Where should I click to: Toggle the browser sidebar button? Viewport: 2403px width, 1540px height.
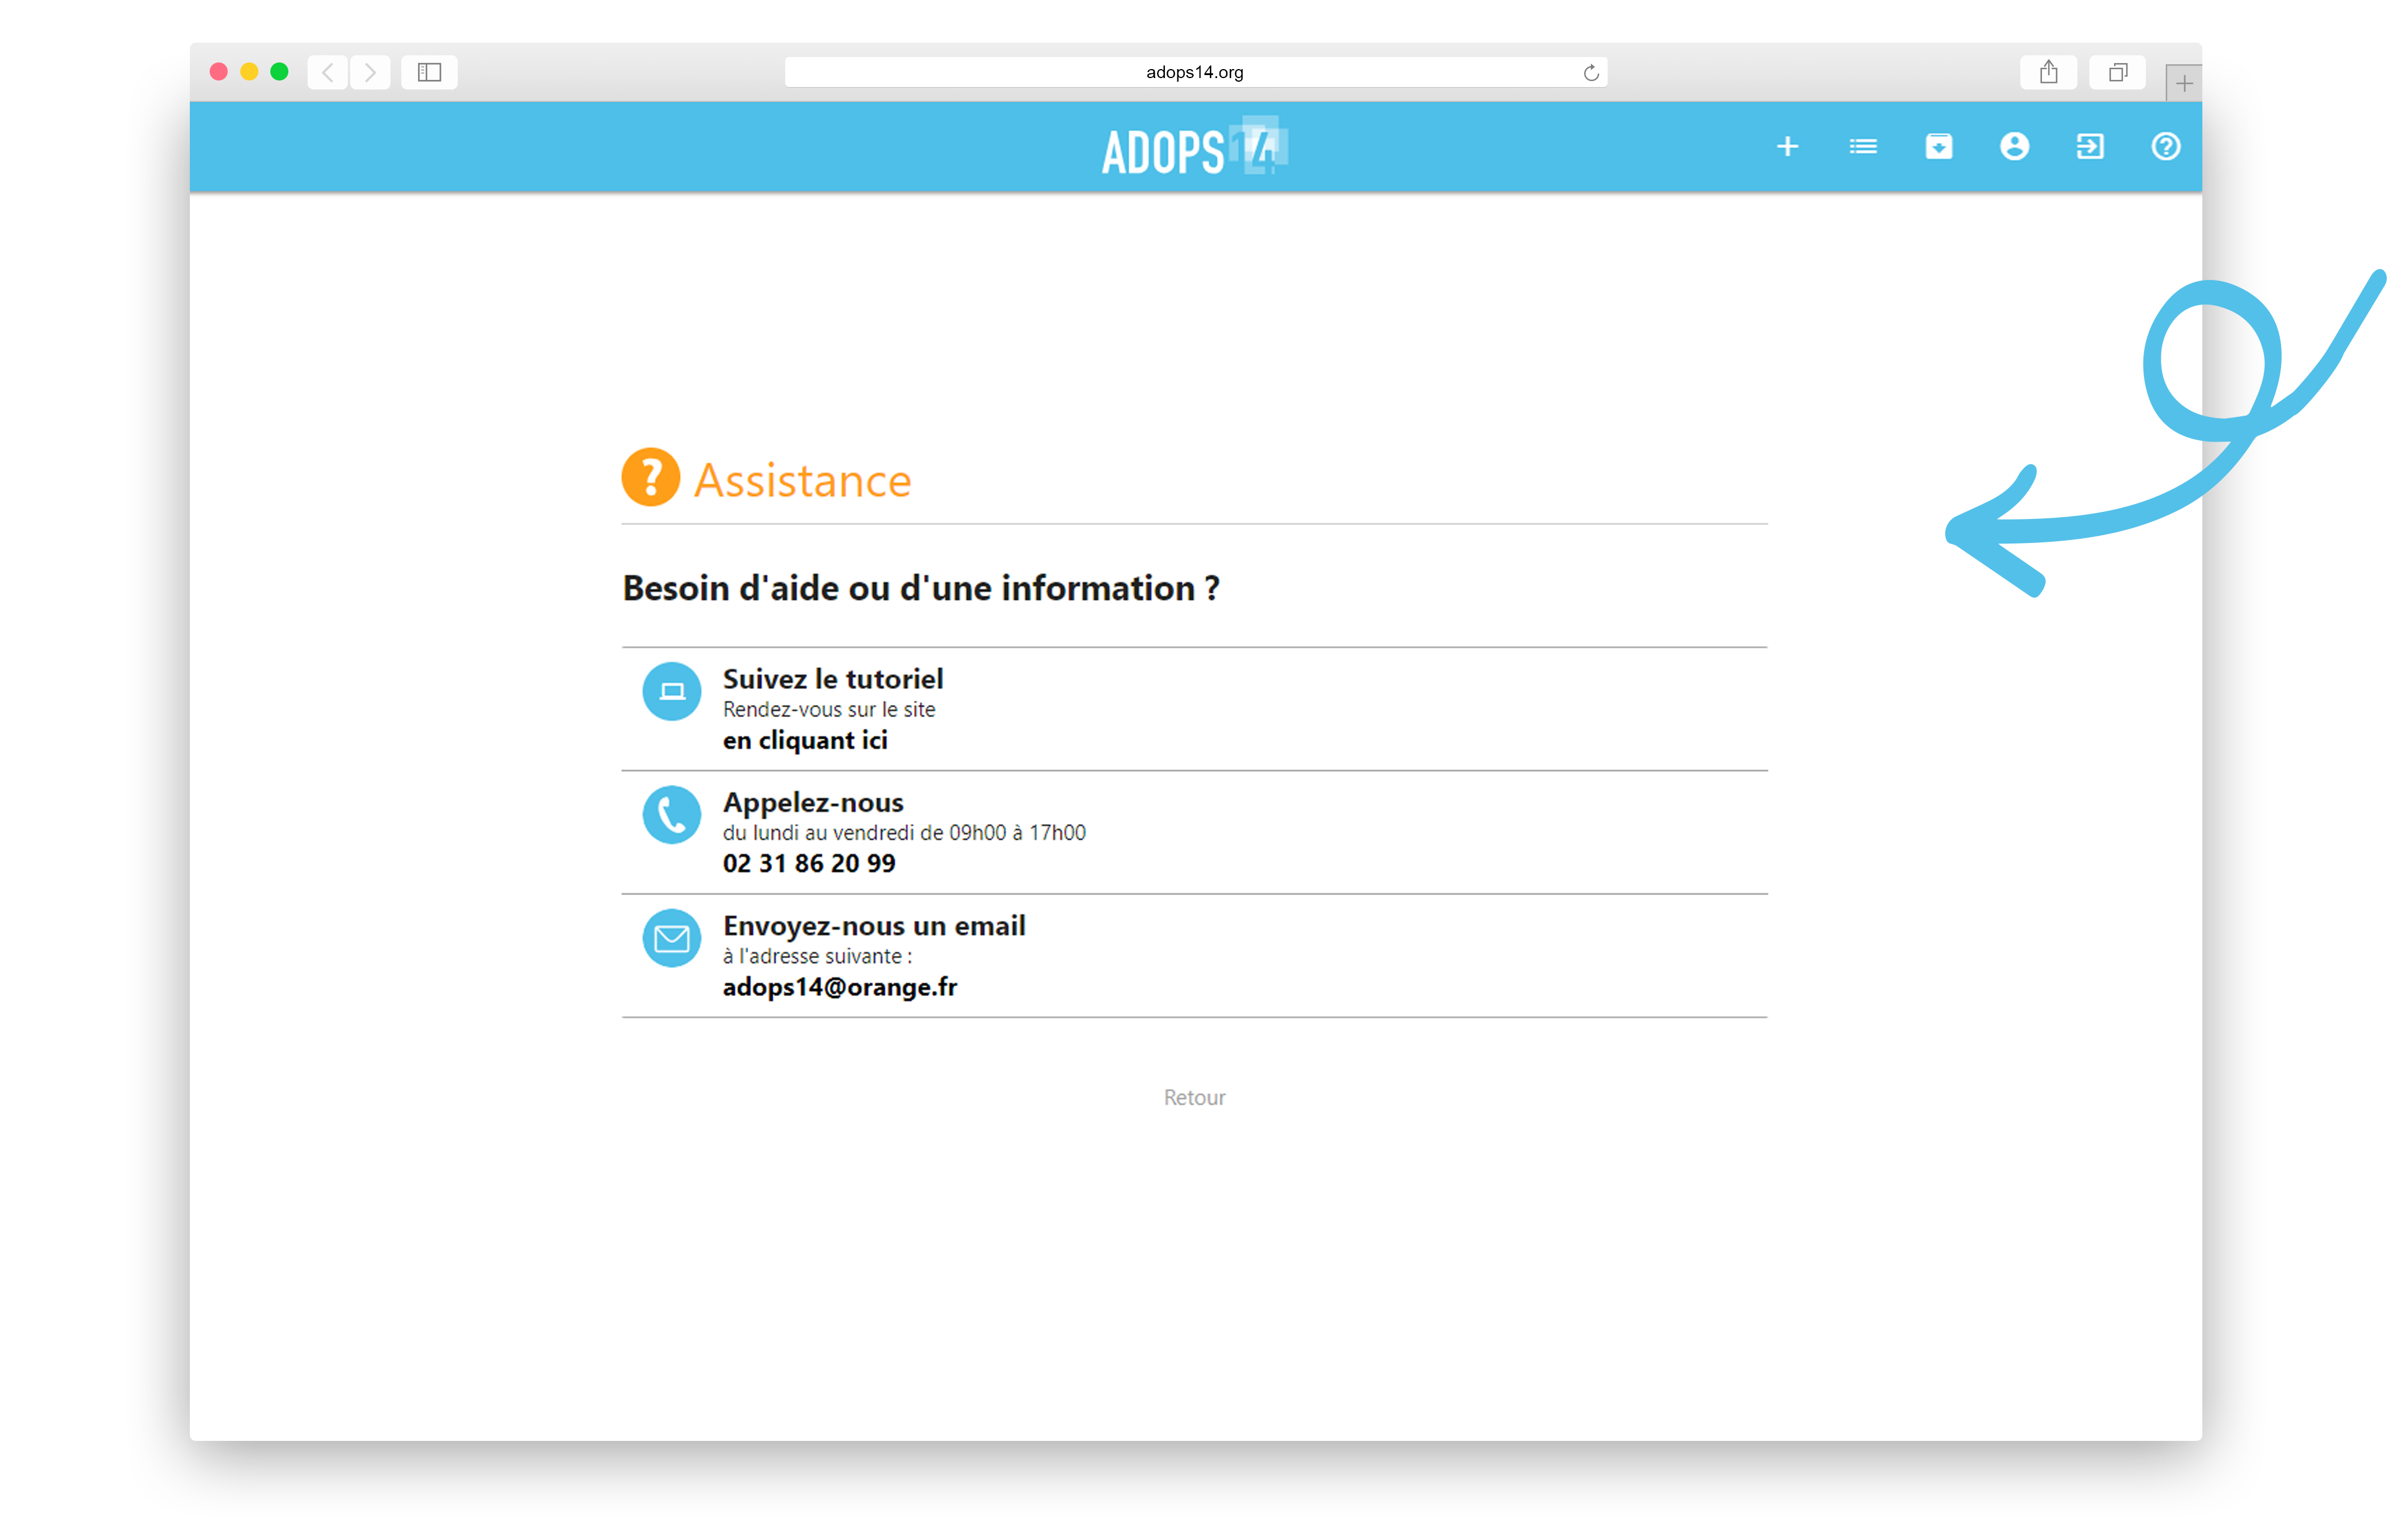[429, 72]
